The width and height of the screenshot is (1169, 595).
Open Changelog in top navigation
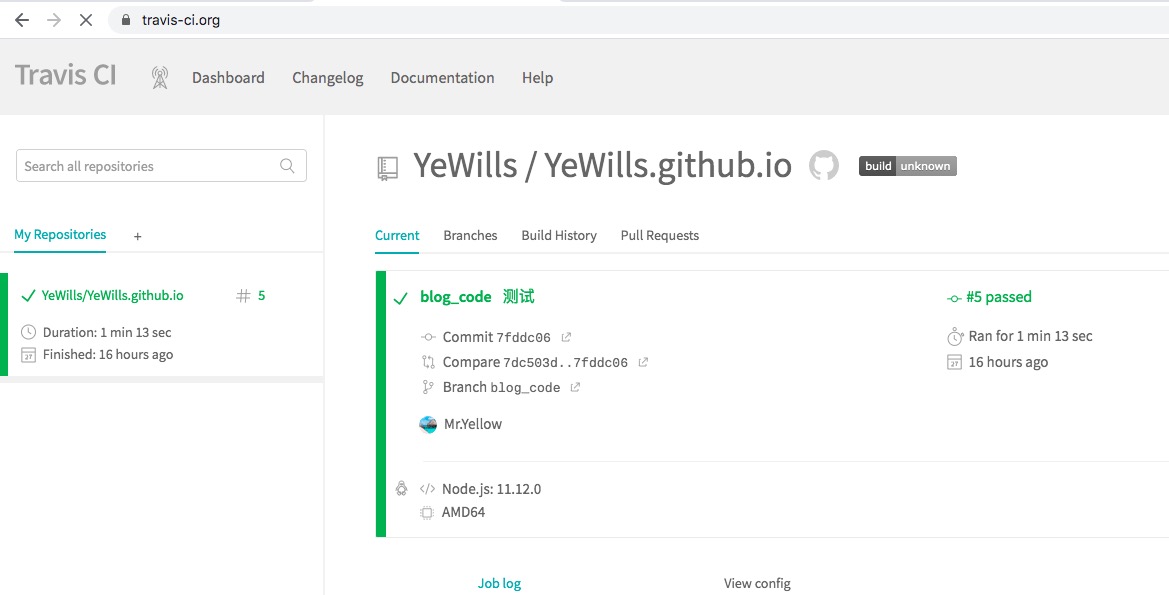point(327,78)
